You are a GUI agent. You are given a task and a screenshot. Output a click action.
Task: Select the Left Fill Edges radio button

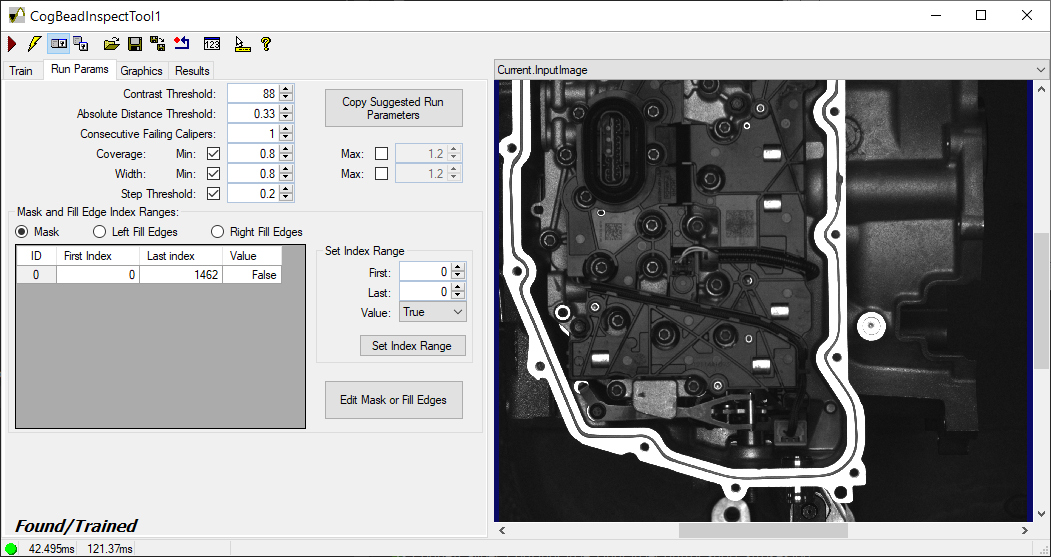pyautogui.click(x=99, y=232)
